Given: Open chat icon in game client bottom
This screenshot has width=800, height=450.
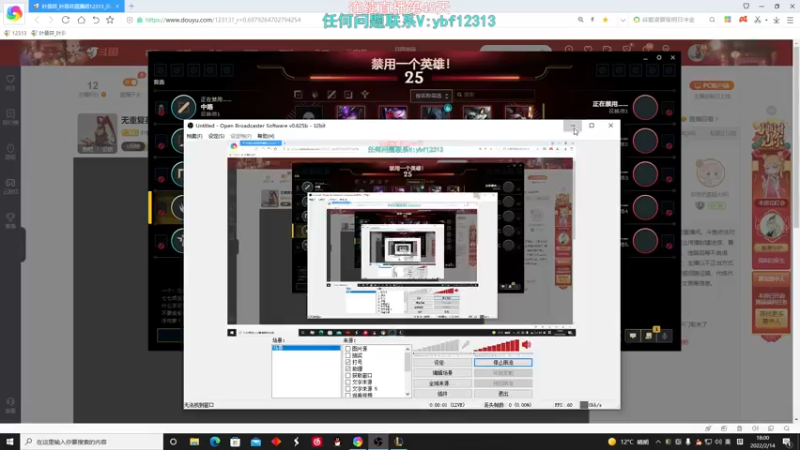Looking at the screenshot, I should [x=633, y=336].
